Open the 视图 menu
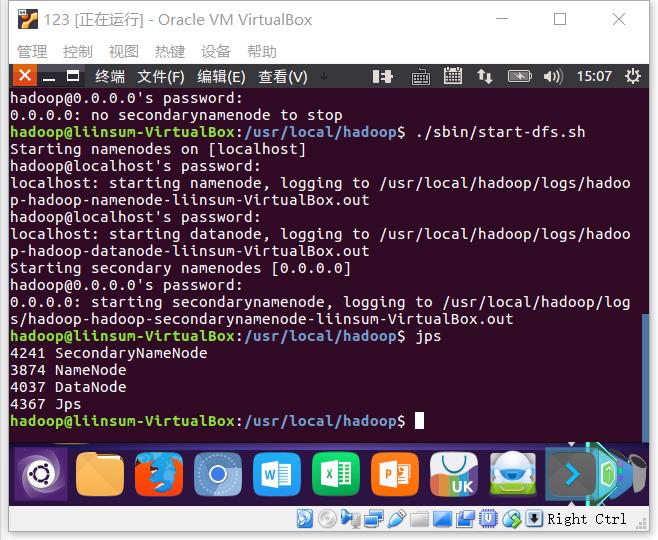658x540 pixels. [124, 52]
